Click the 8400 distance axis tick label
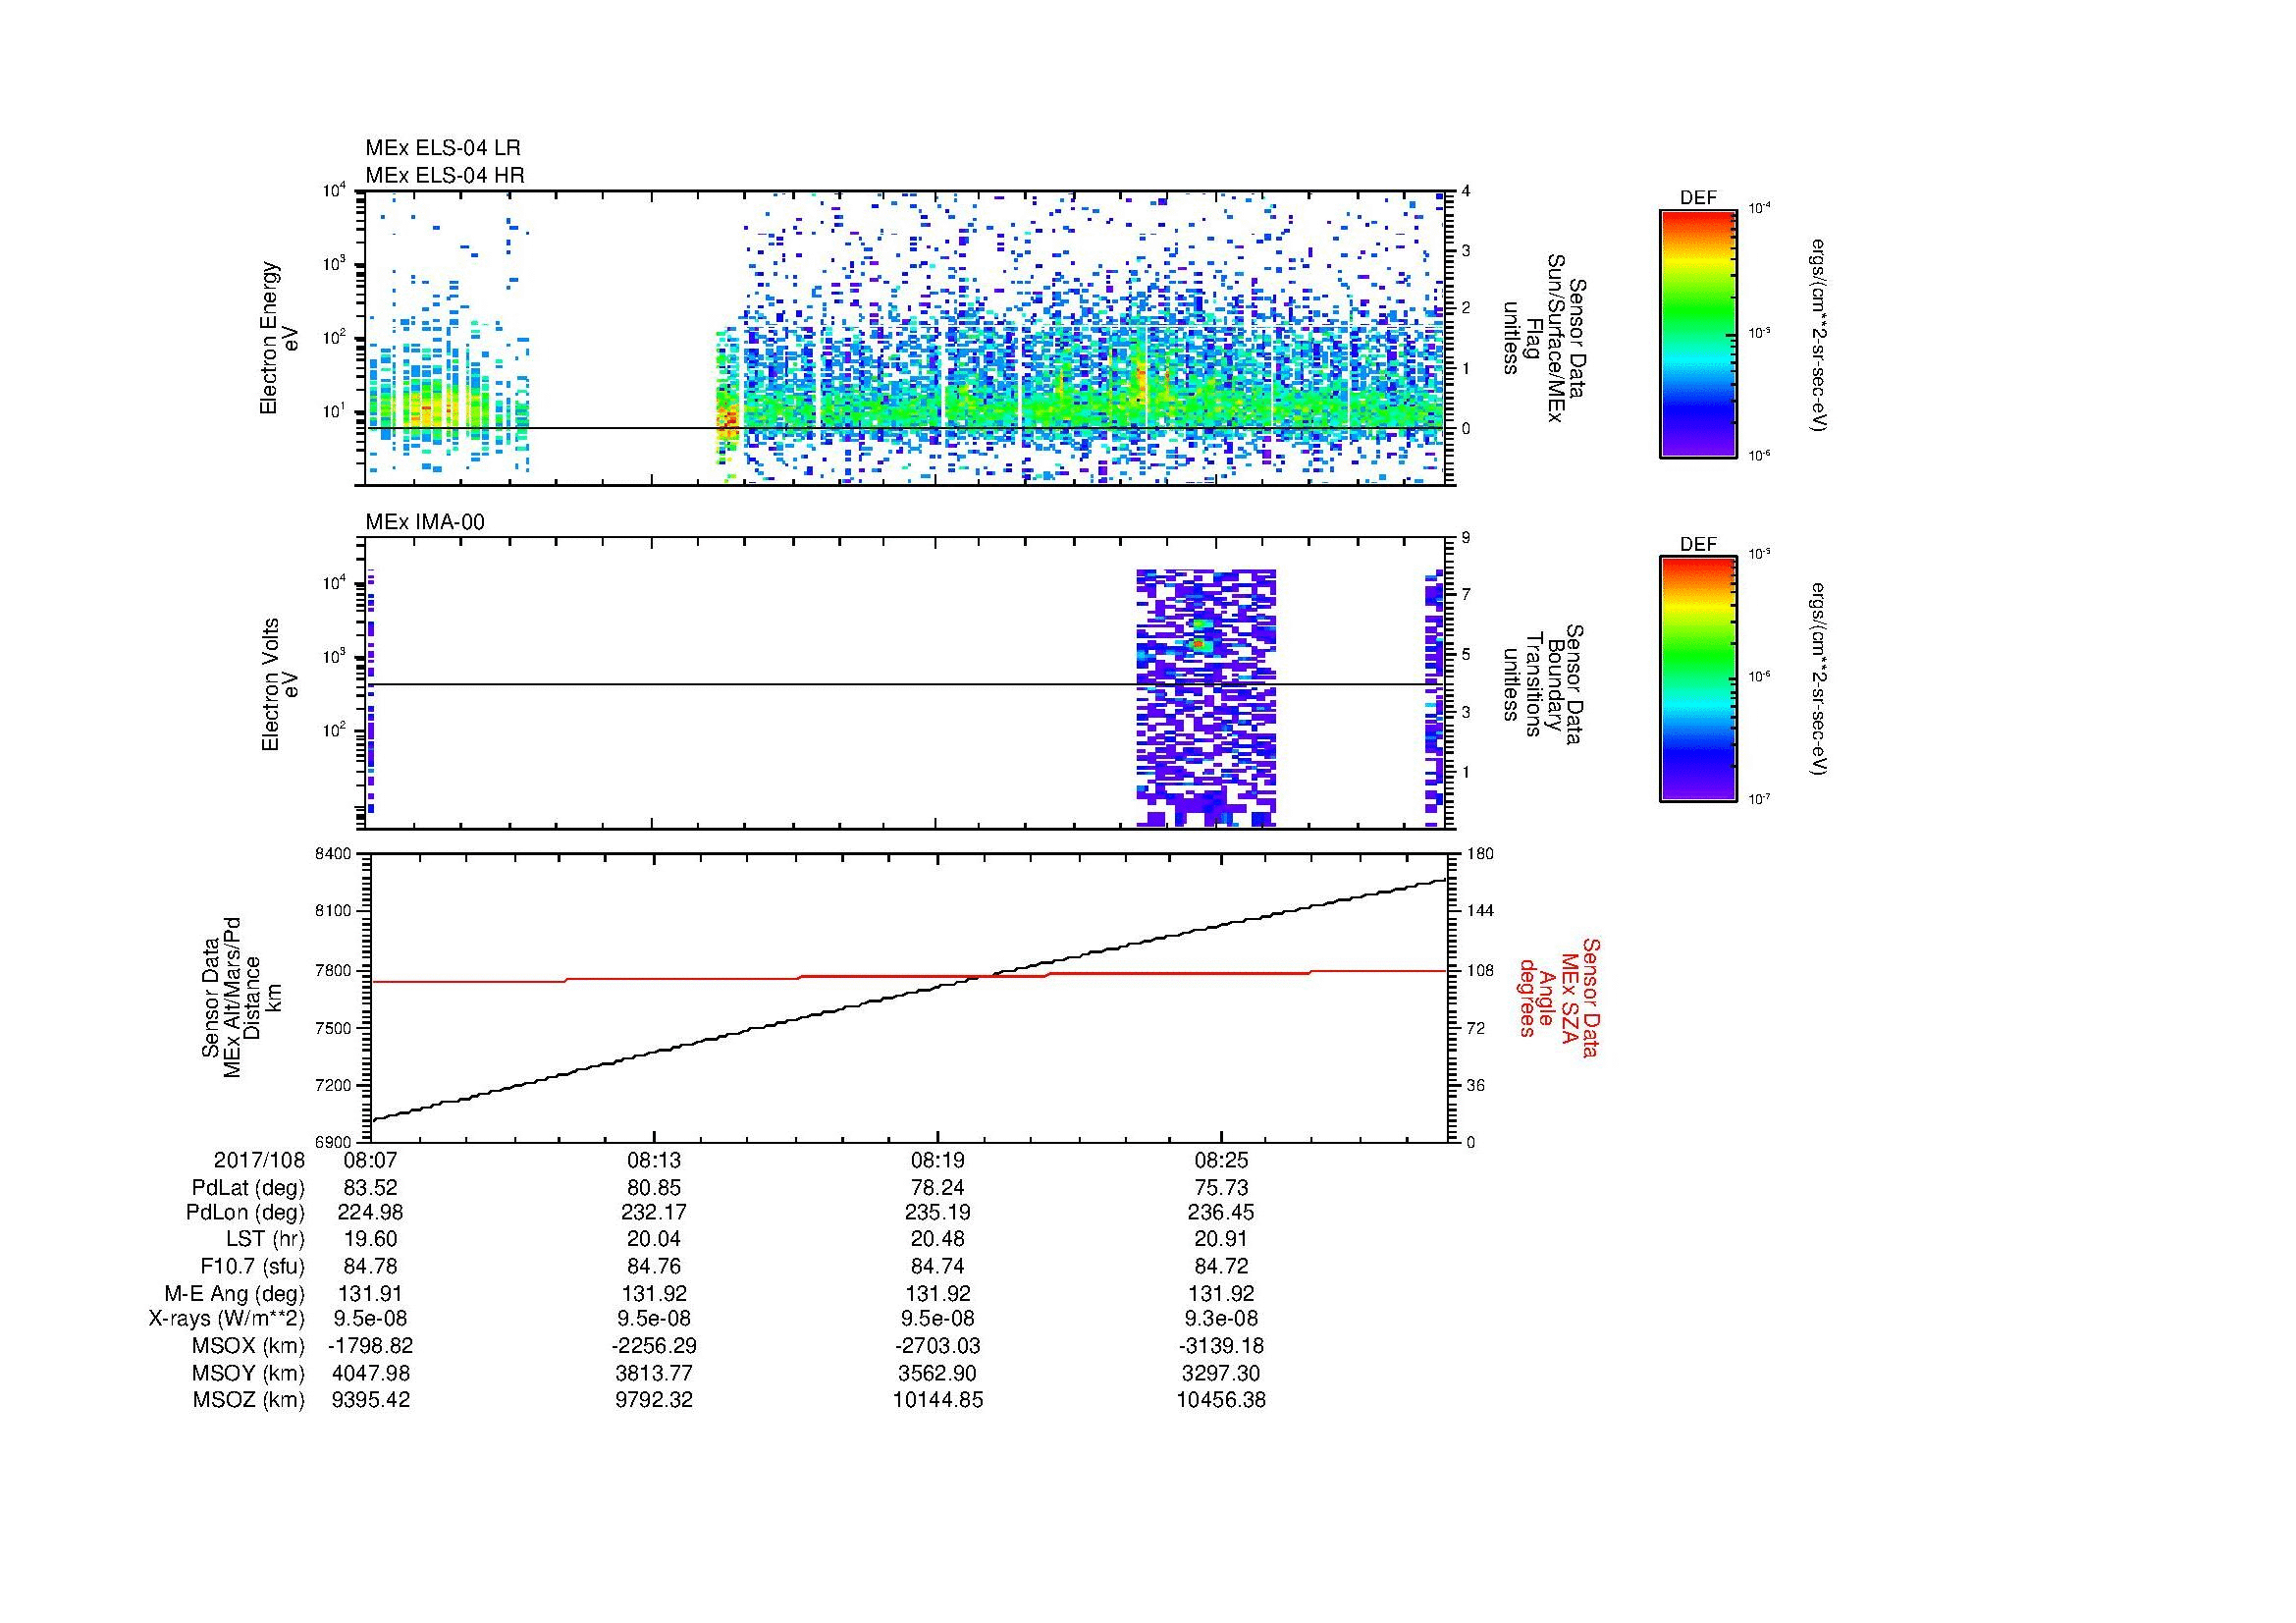2296x1623 pixels. 334,853
